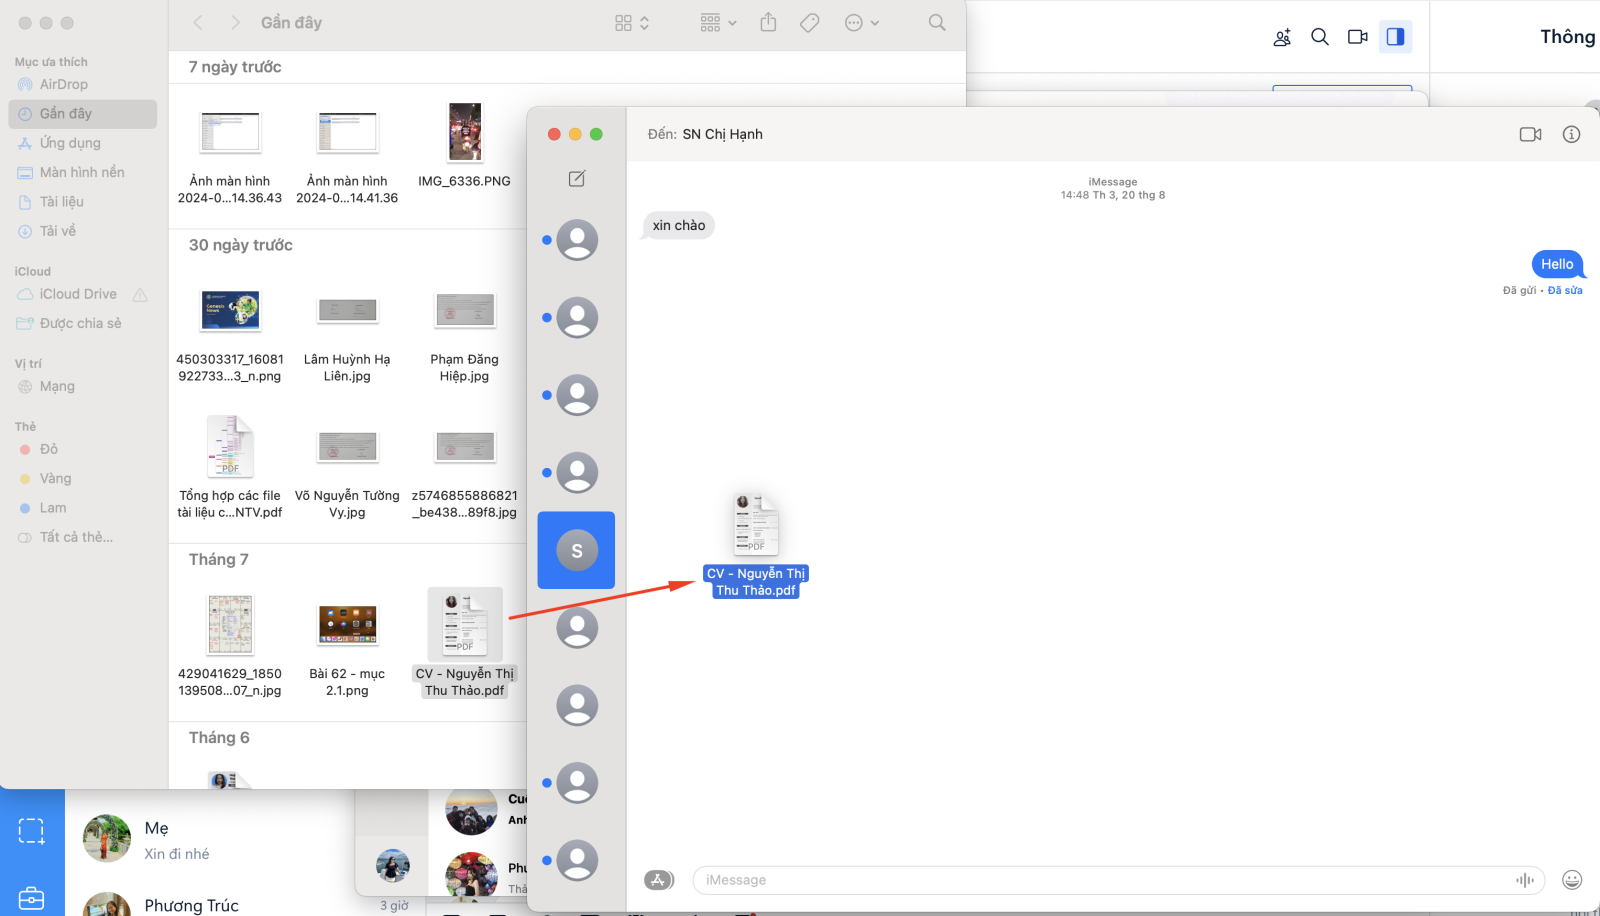Viewport: 1600px width, 916px height.
Task: Open Tải về in Finder sidebar
Action: click(82, 231)
